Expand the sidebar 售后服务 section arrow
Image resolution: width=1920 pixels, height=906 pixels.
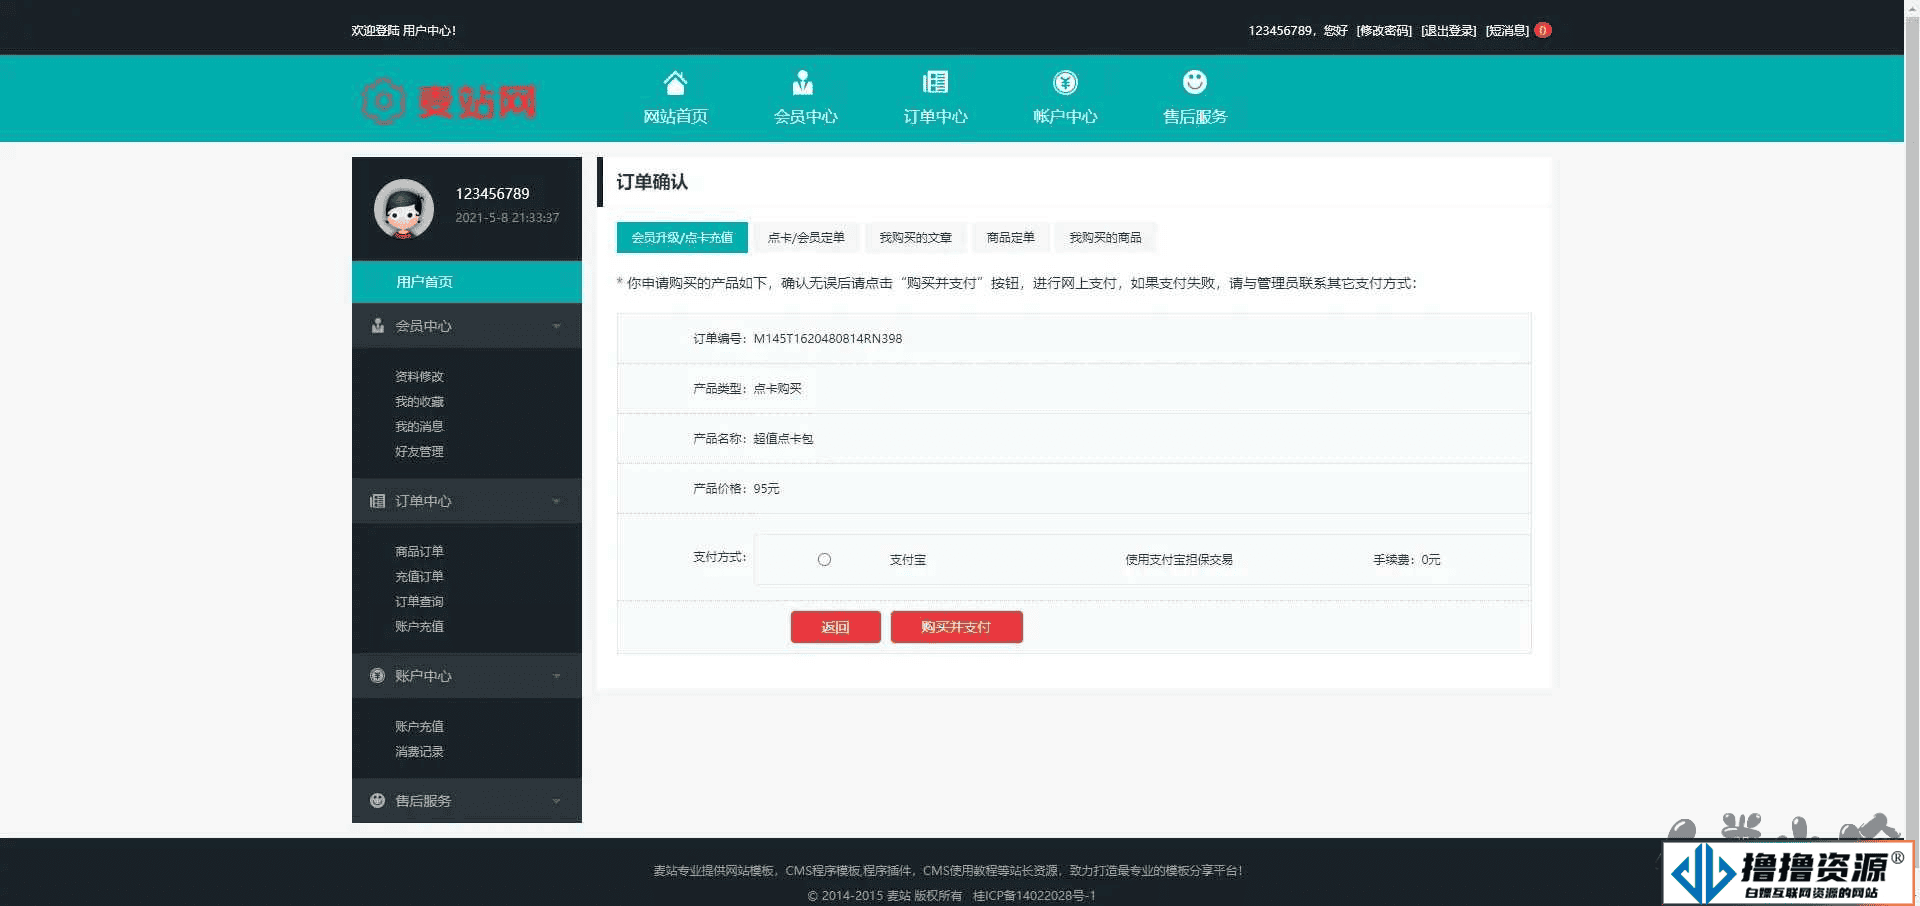(557, 801)
